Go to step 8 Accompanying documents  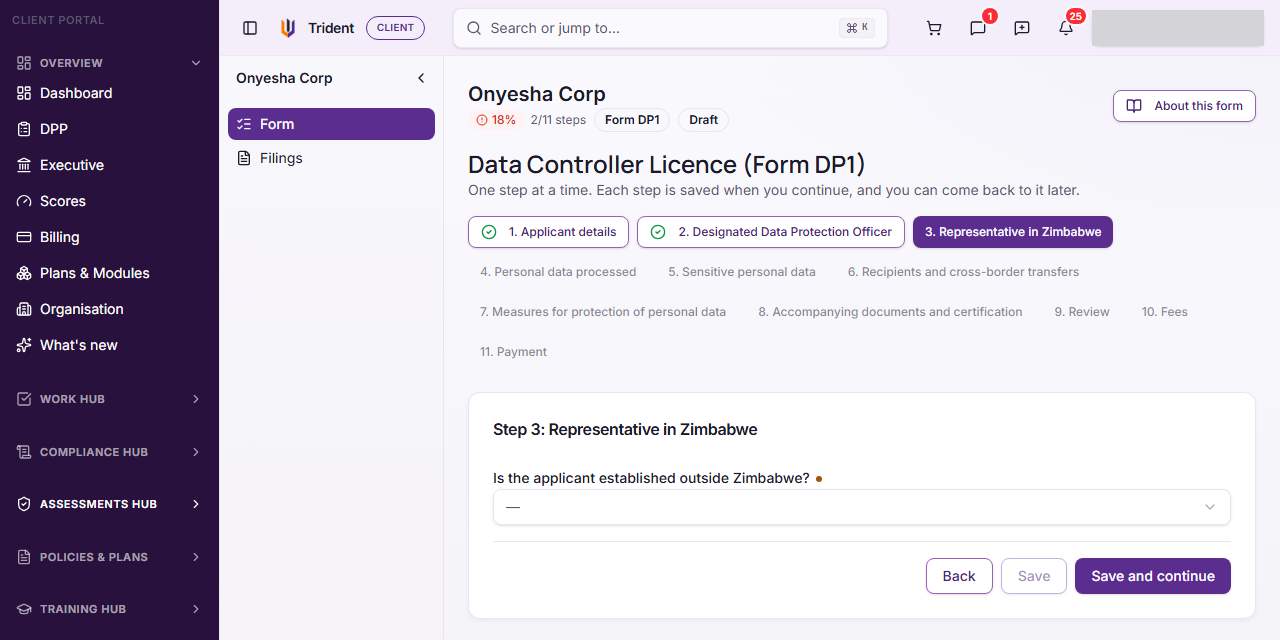890,312
